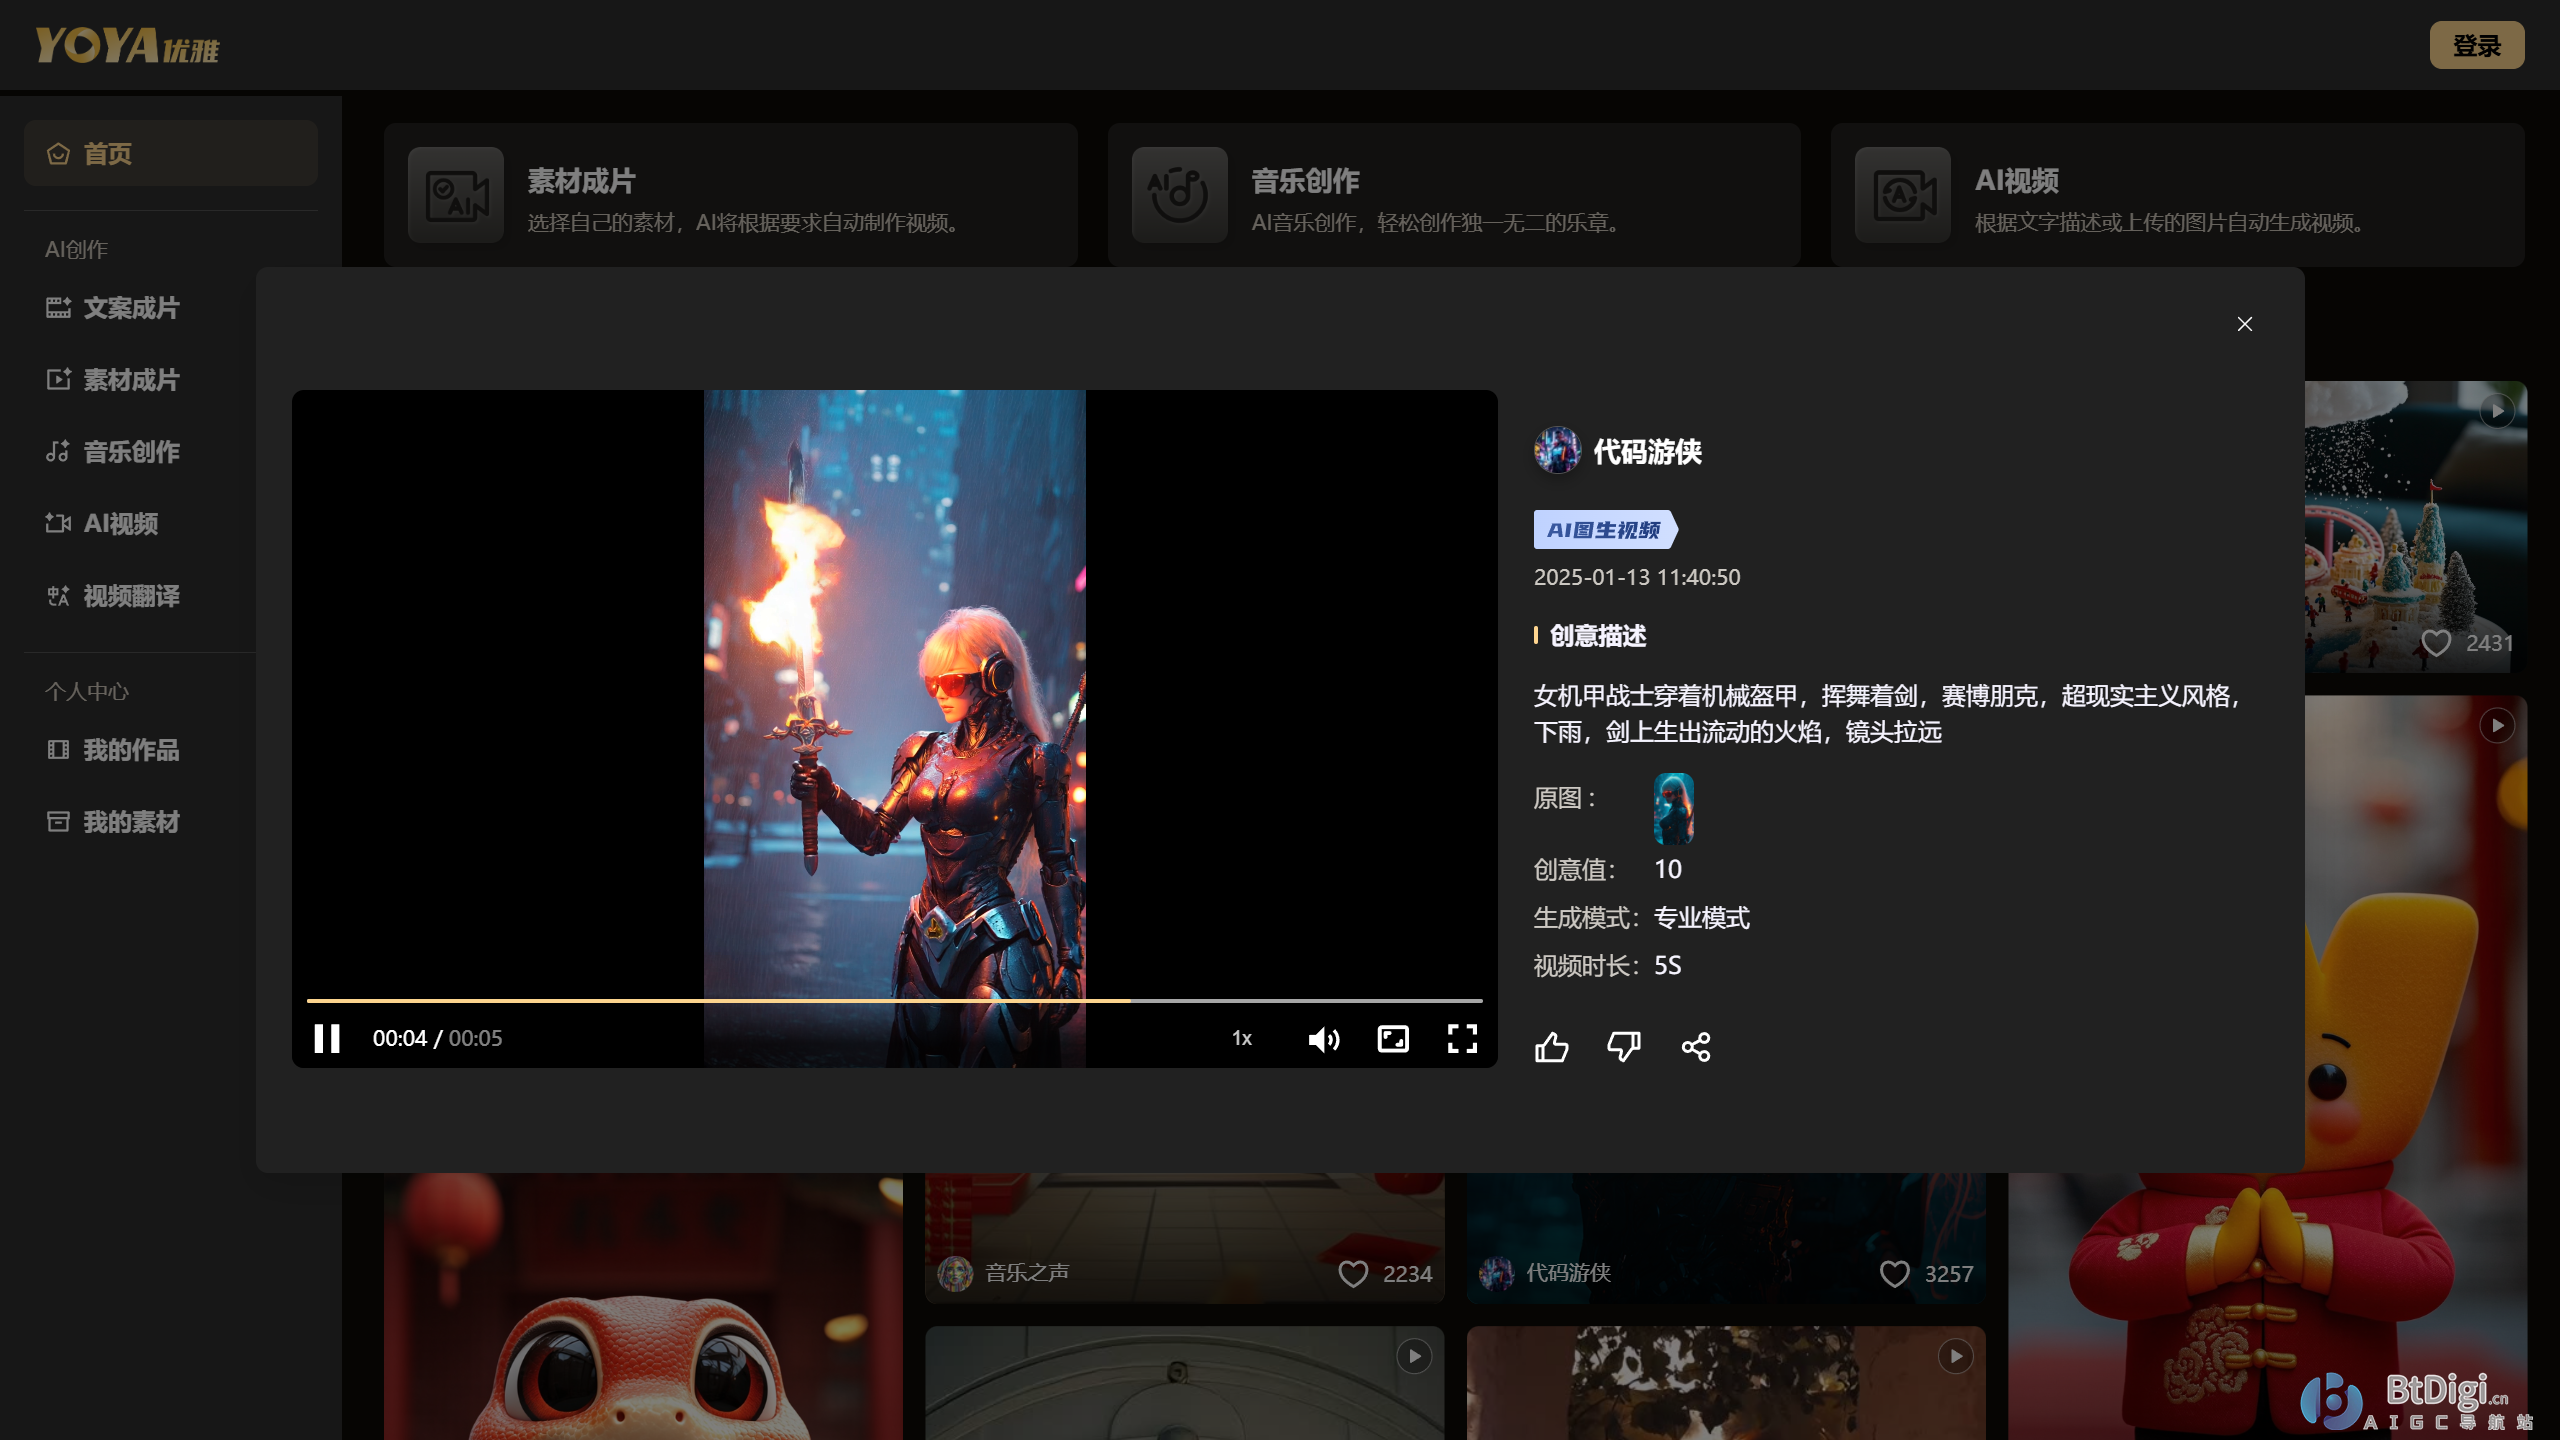Go to YOYA优雅 logo home
Screen dimensions: 2560x1440
pyautogui.click(x=127, y=45)
